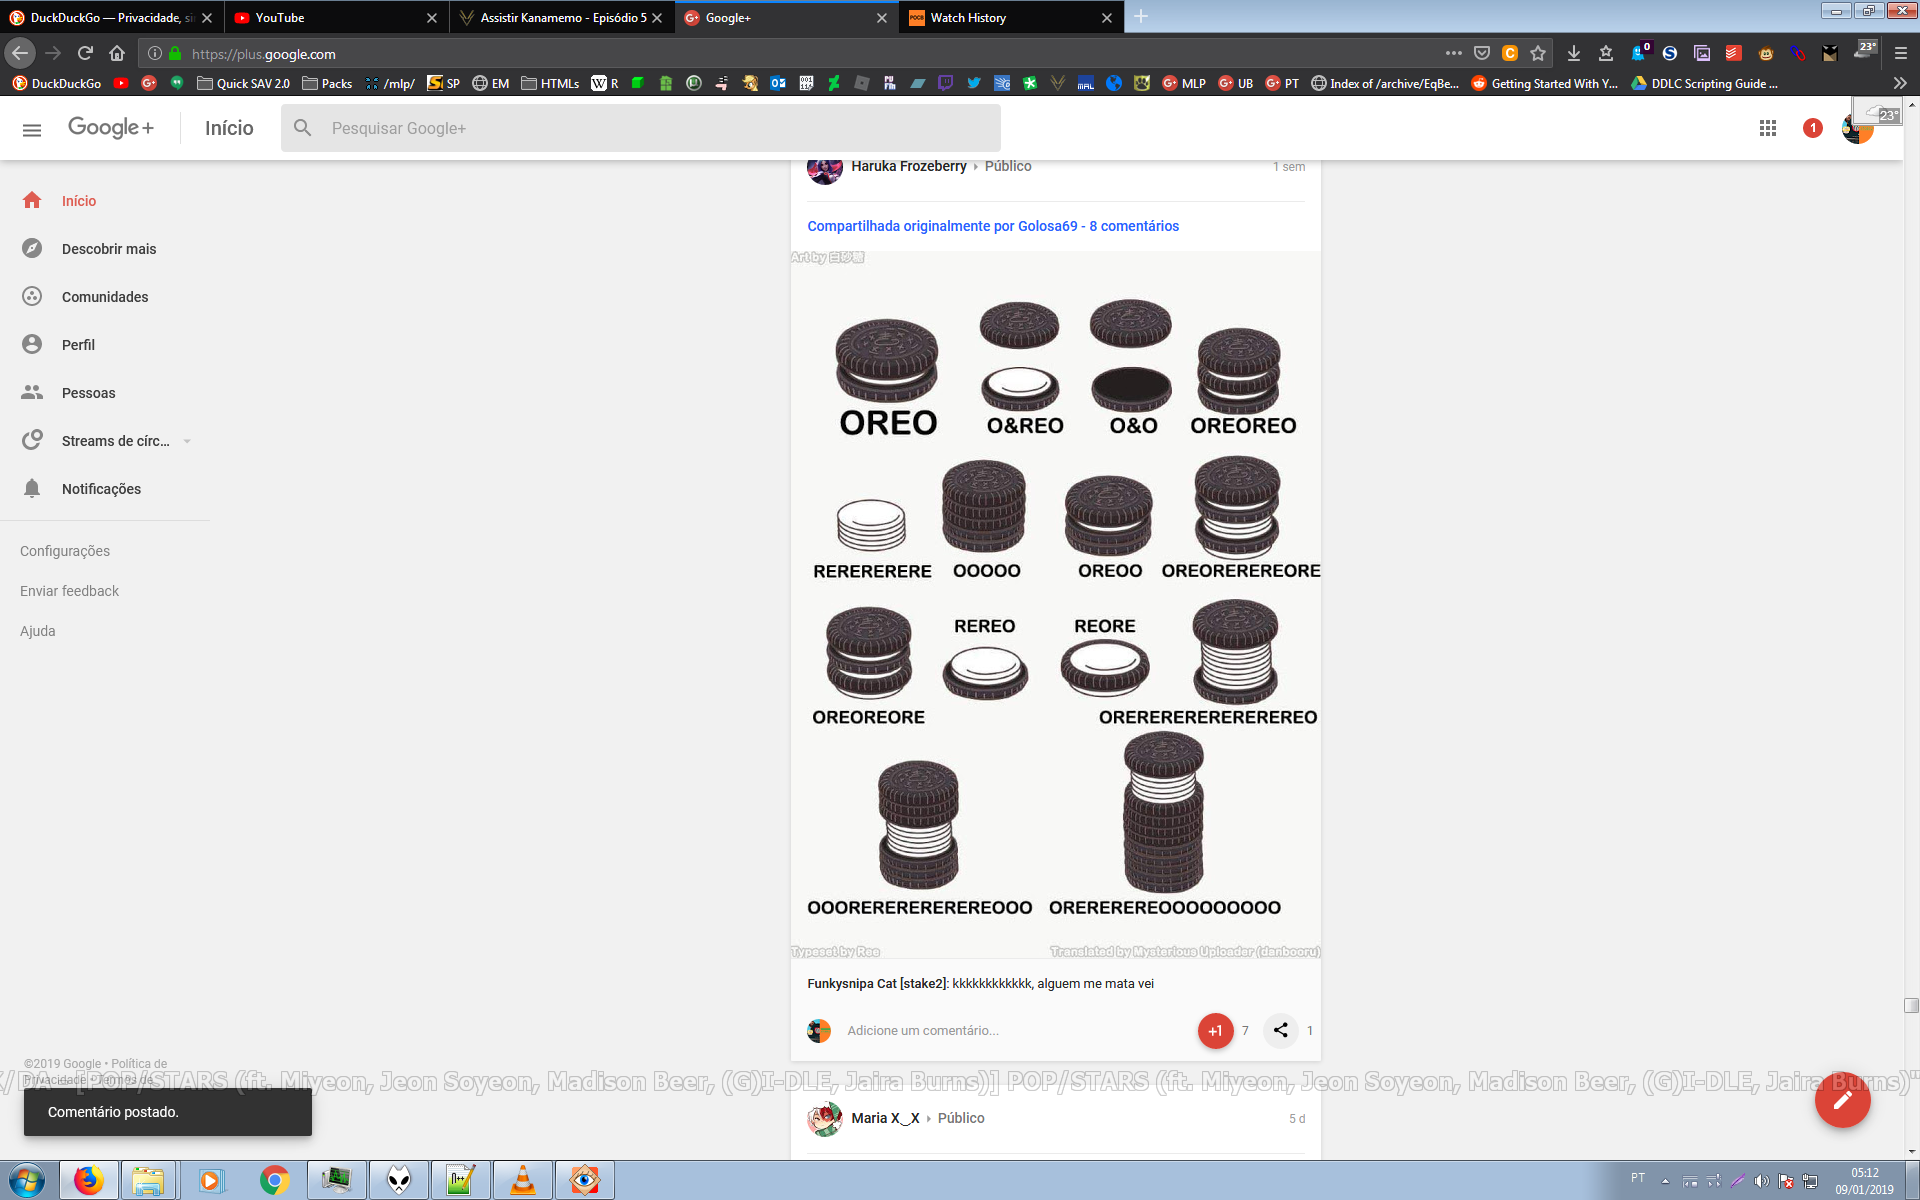Launch VLC from the Windows taskbar
This screenshot has width=1920, height=1200.
pos(522,1181)
